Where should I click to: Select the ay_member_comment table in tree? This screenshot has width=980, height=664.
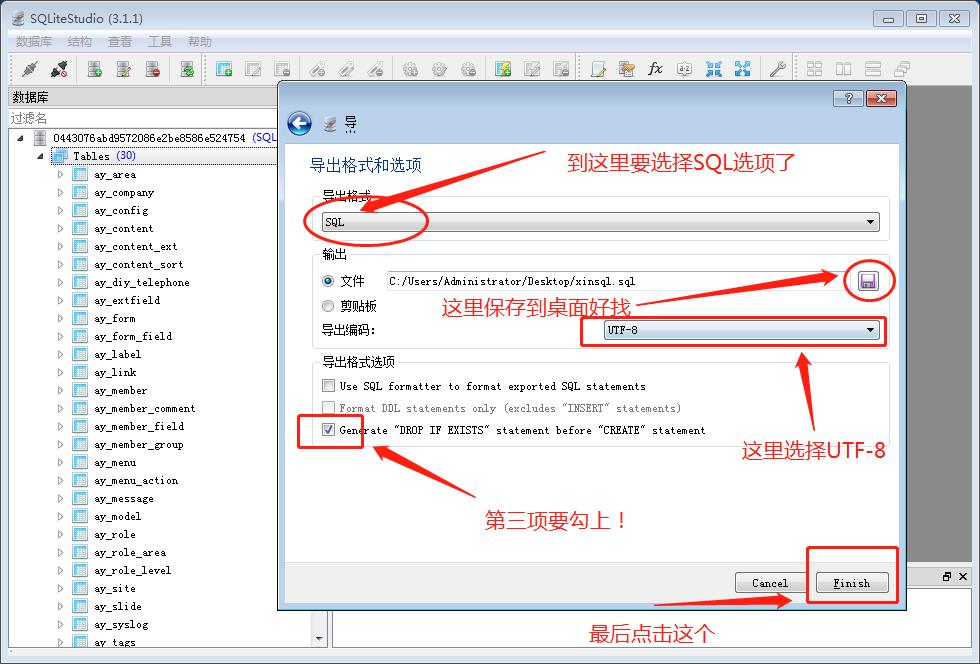click(x=145, y=408)
